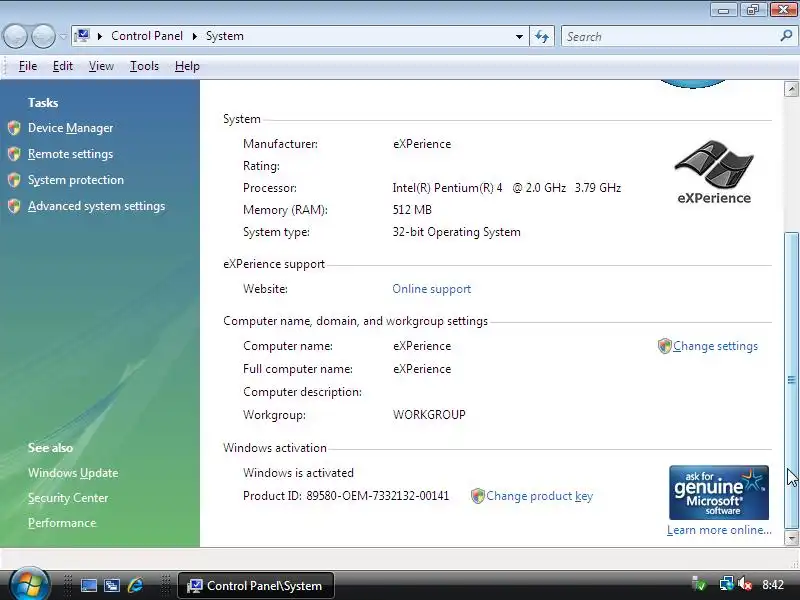The height and width of the screenshot is (600, 800).
Task: Minimize the System window
Action: pos(723,9)
